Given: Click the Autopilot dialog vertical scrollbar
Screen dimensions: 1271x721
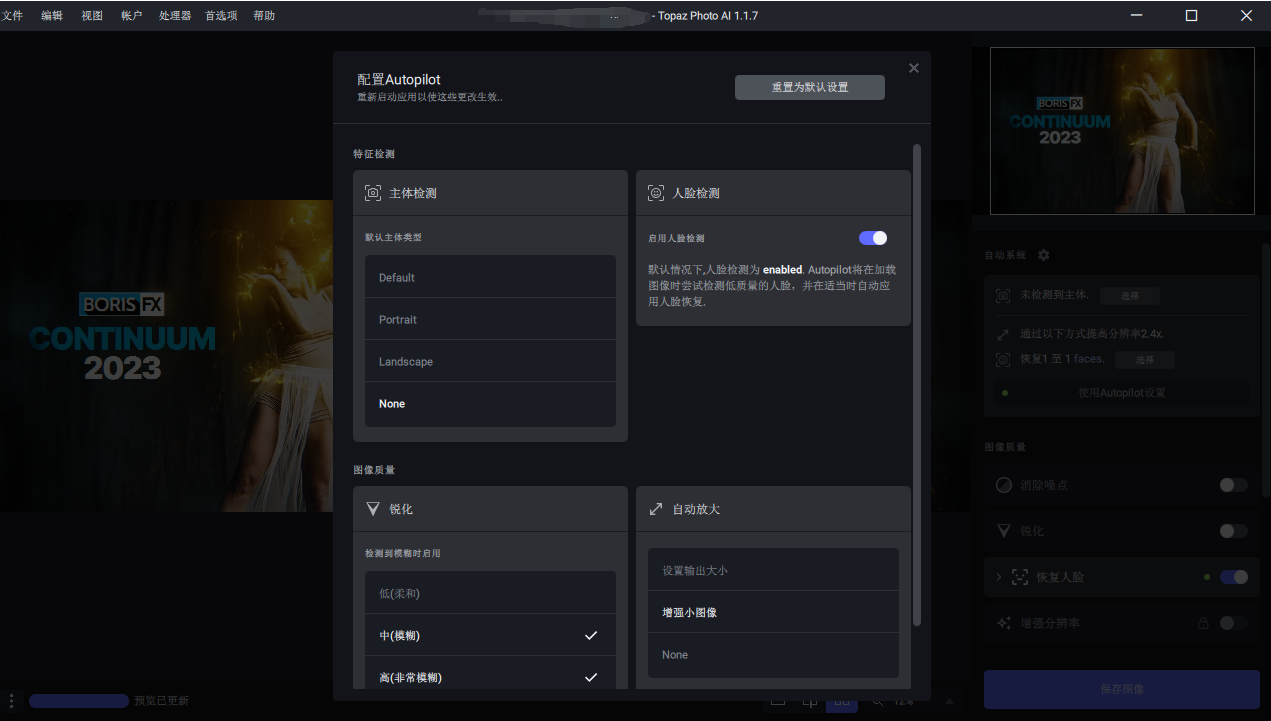Looking at the screenshot, I should coord(917,385).
